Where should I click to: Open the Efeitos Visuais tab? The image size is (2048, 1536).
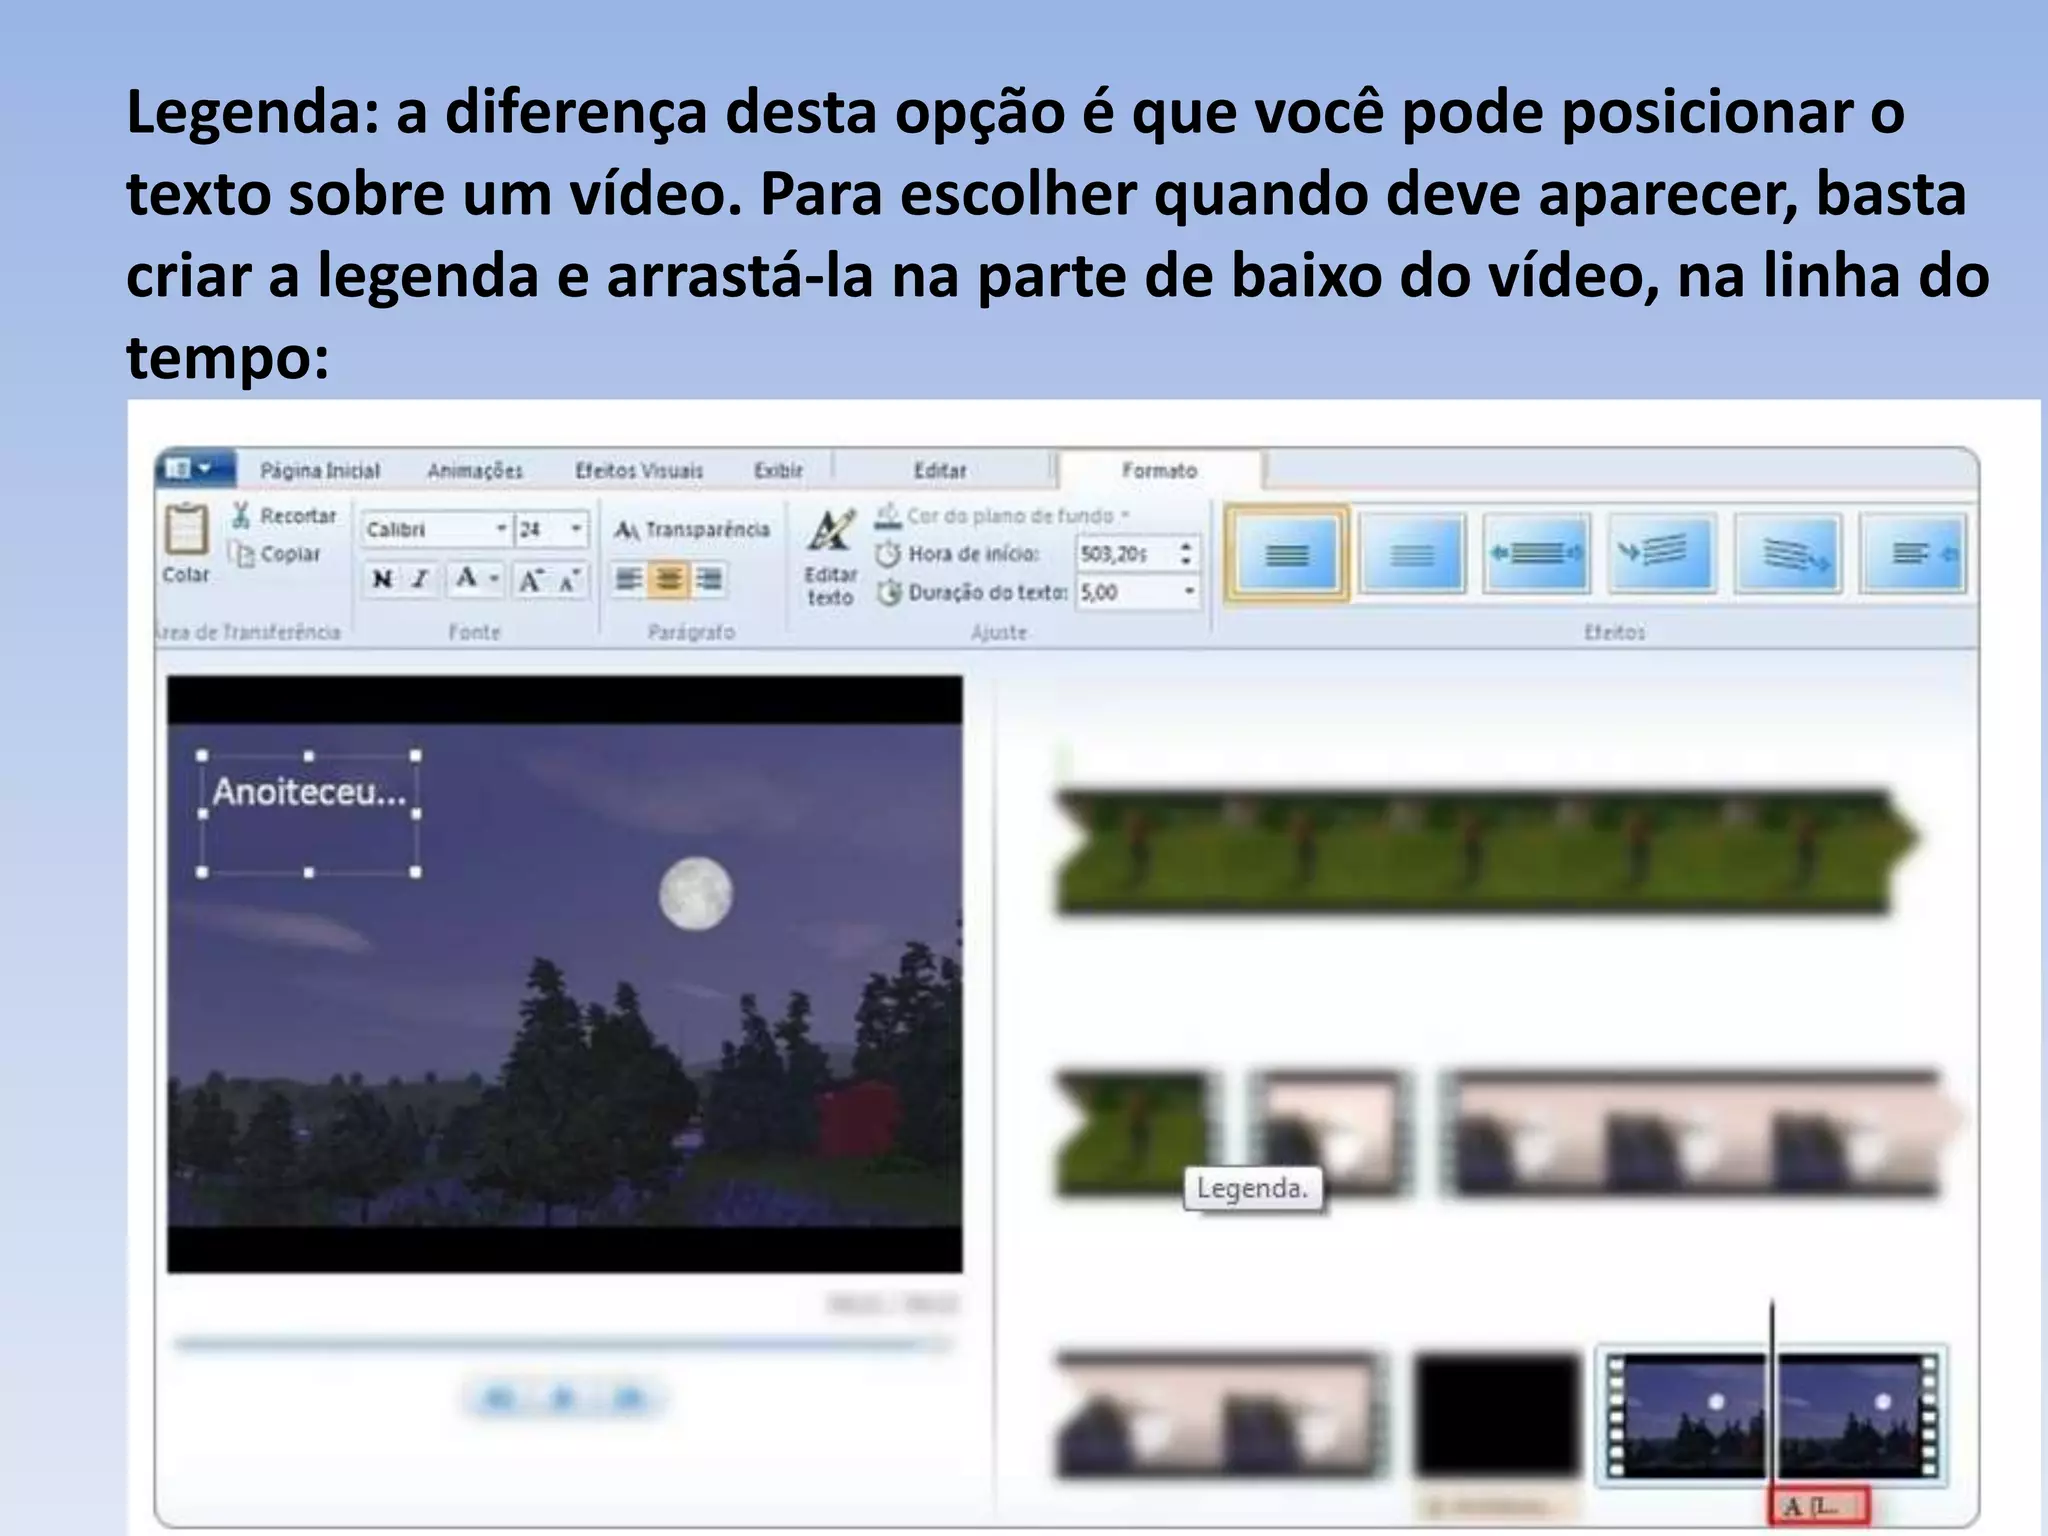pos(639,470)
